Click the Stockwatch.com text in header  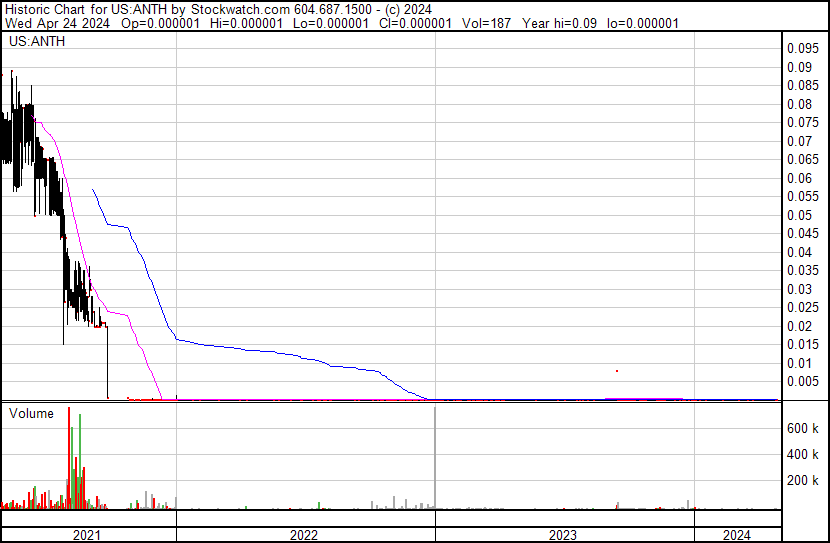[234, 8]
